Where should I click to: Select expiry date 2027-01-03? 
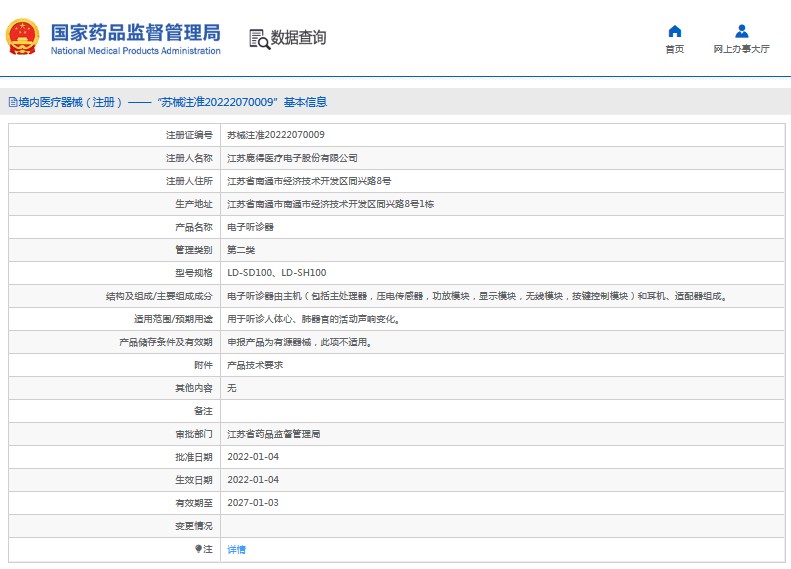pos(253,502)
